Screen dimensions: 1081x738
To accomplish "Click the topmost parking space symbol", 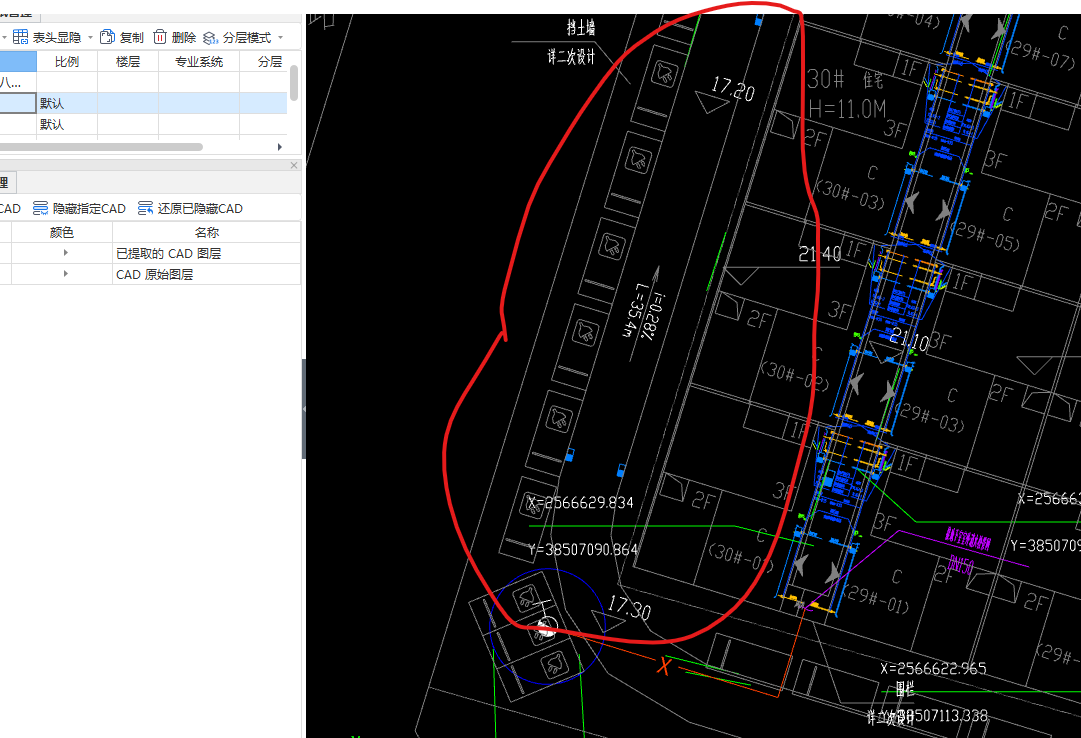I will point(664,73).
